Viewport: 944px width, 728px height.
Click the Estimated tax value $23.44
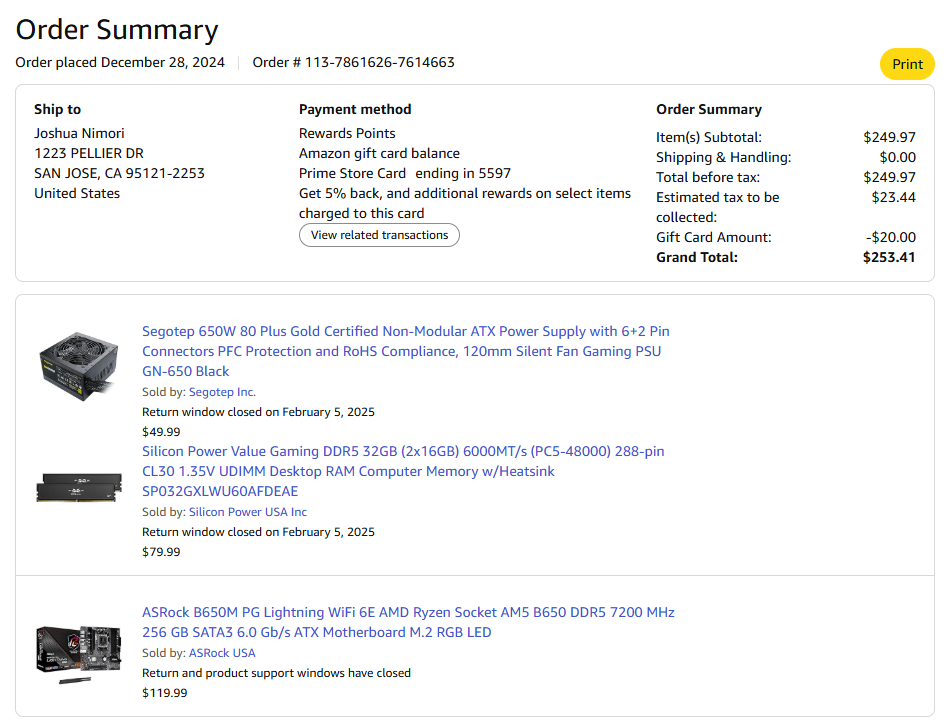pos(893,197)
